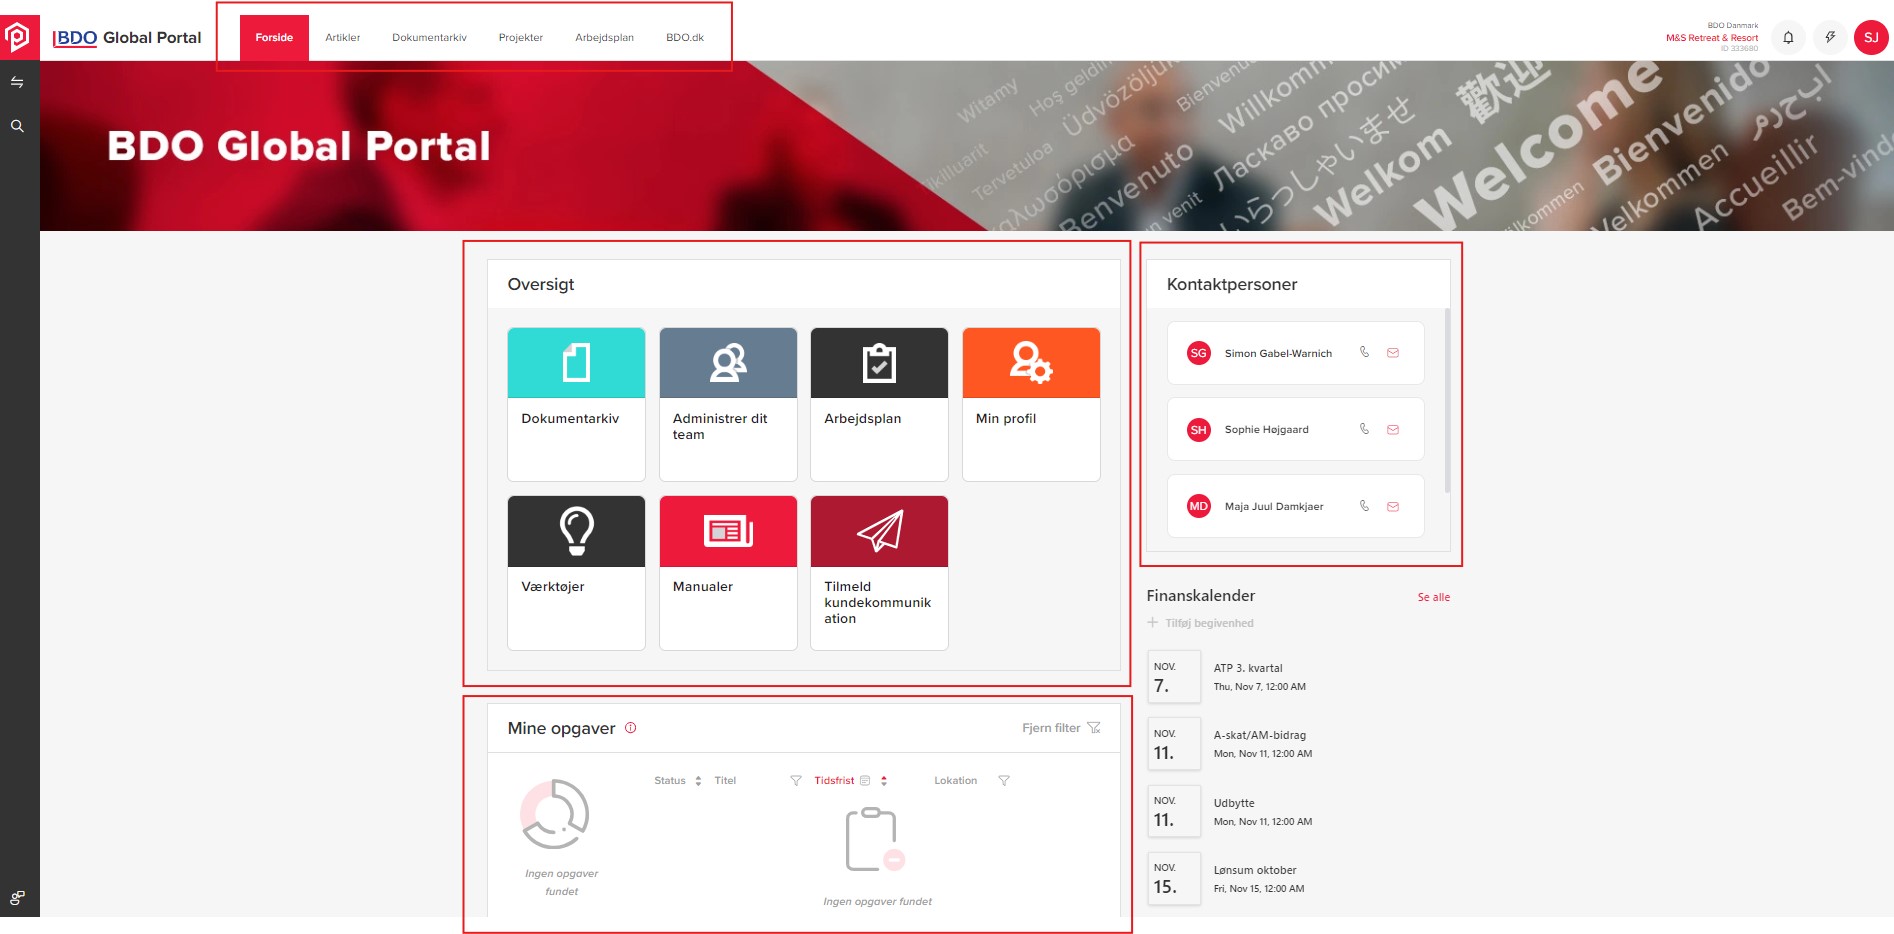Viewport: 1894px width, 934px height.
Task: Click the Nov 7 date badge
Action: (x=1174, y=677)
